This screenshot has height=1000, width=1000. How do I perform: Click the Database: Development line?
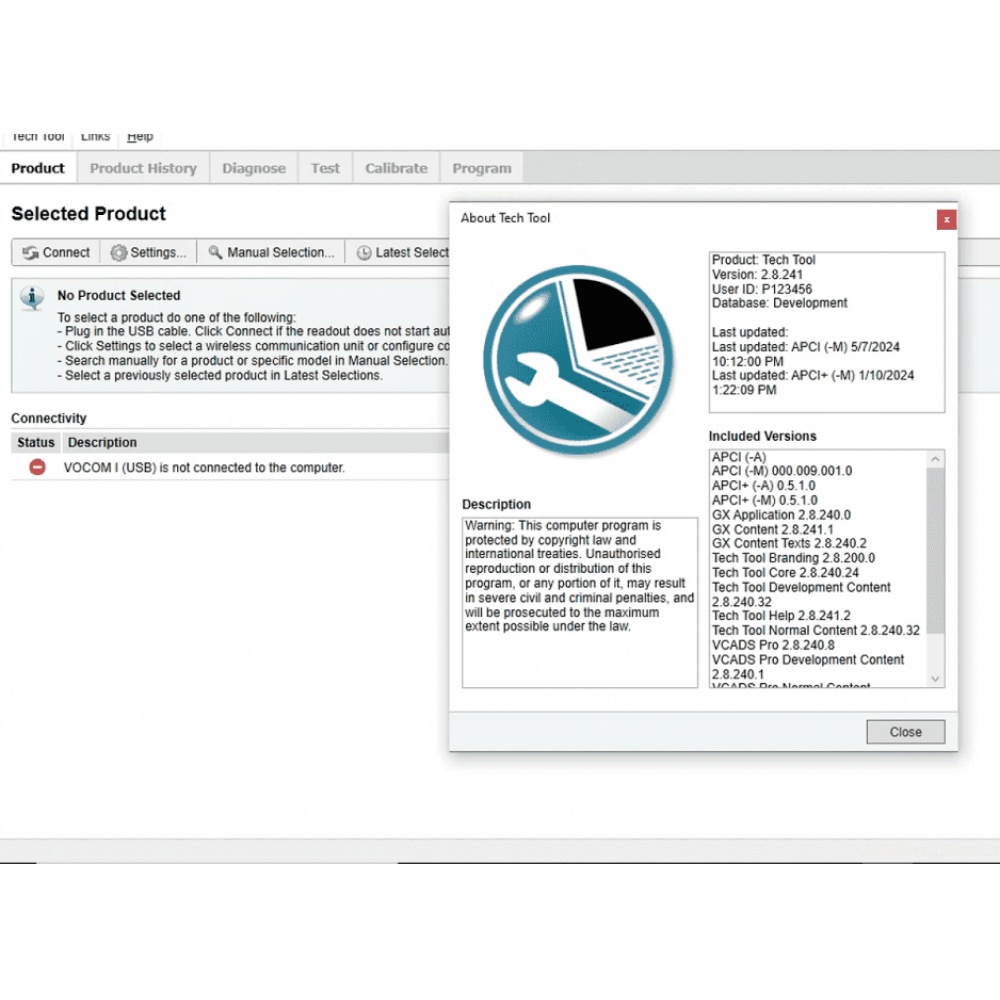(779, 304)
